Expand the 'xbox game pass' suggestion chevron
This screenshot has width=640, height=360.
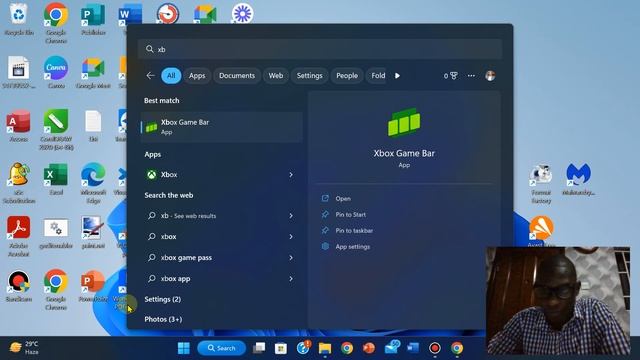pyautogui.click(x=291, y=258)
